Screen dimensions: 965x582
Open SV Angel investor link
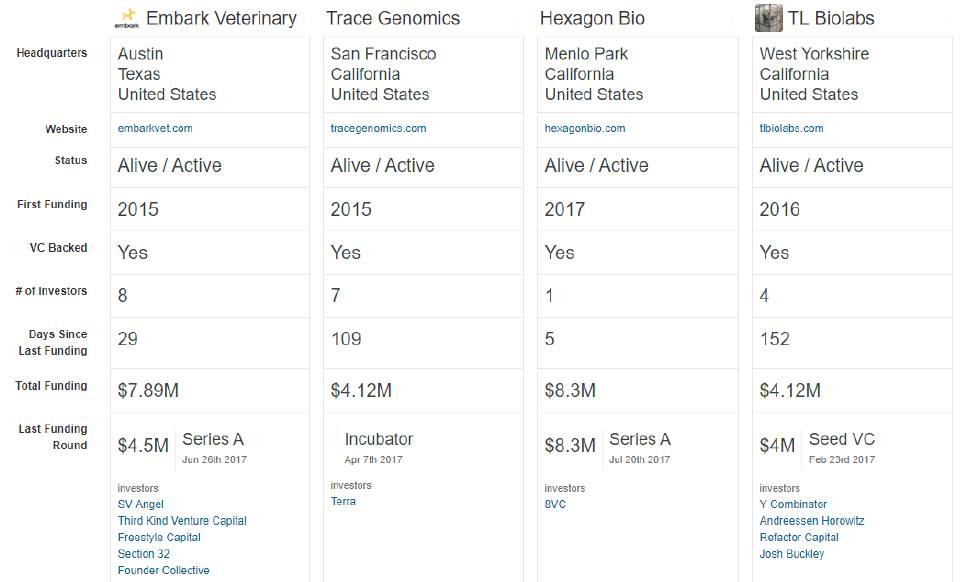pyautogui.click(x=141, y=505)
